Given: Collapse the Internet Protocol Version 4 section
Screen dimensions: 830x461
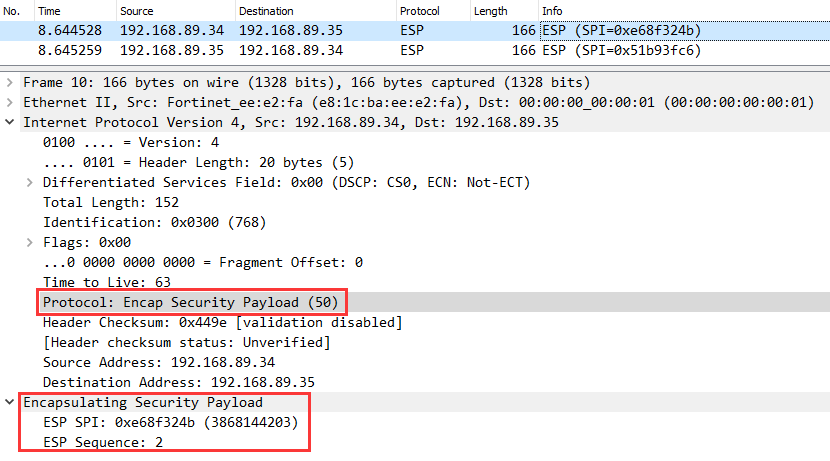Looking at the screenshot, I should (10, 122).
